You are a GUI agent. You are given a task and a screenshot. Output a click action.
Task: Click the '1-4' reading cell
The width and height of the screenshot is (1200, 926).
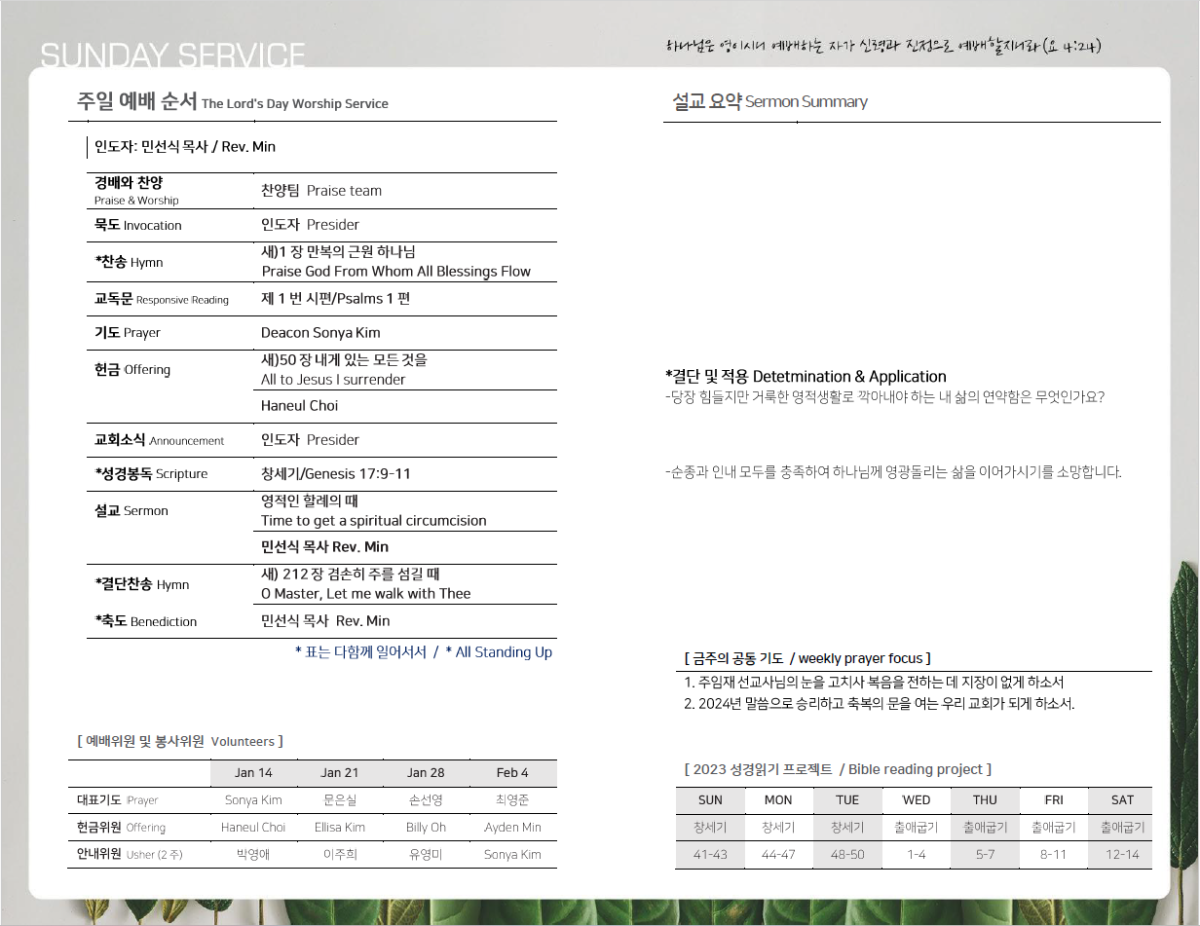tap(916, 855)
